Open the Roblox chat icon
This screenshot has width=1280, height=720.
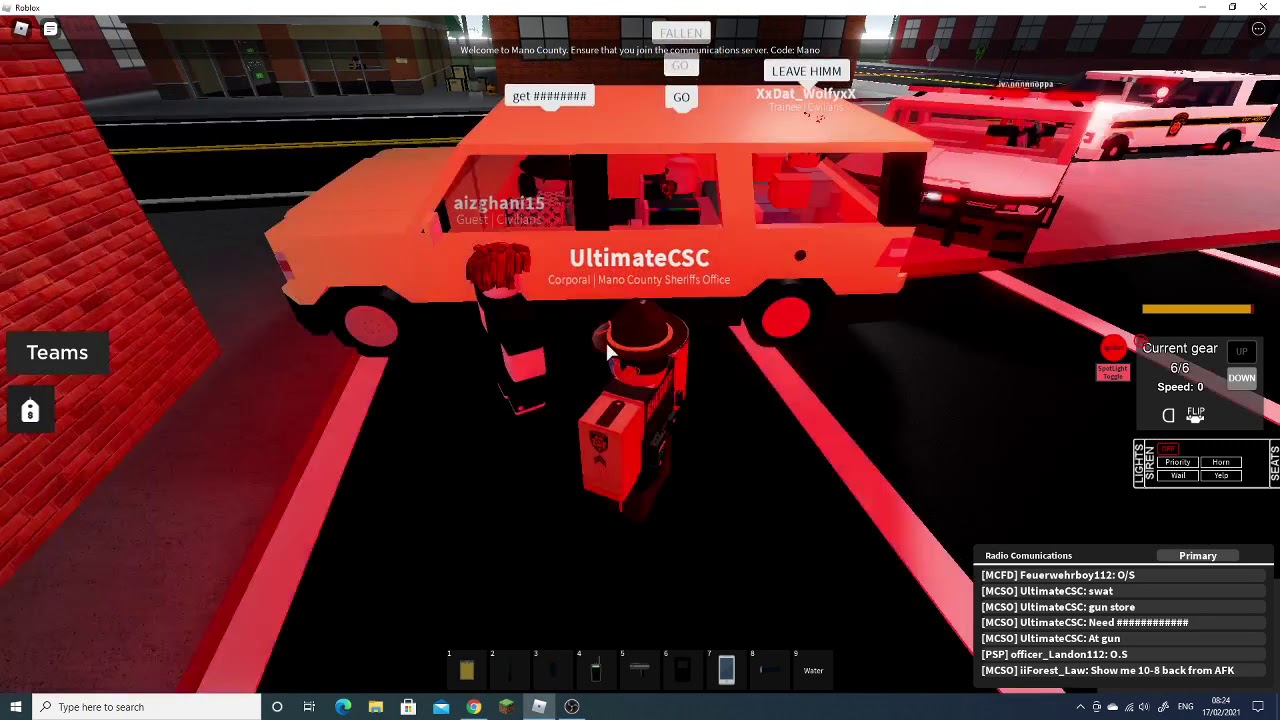50,29
